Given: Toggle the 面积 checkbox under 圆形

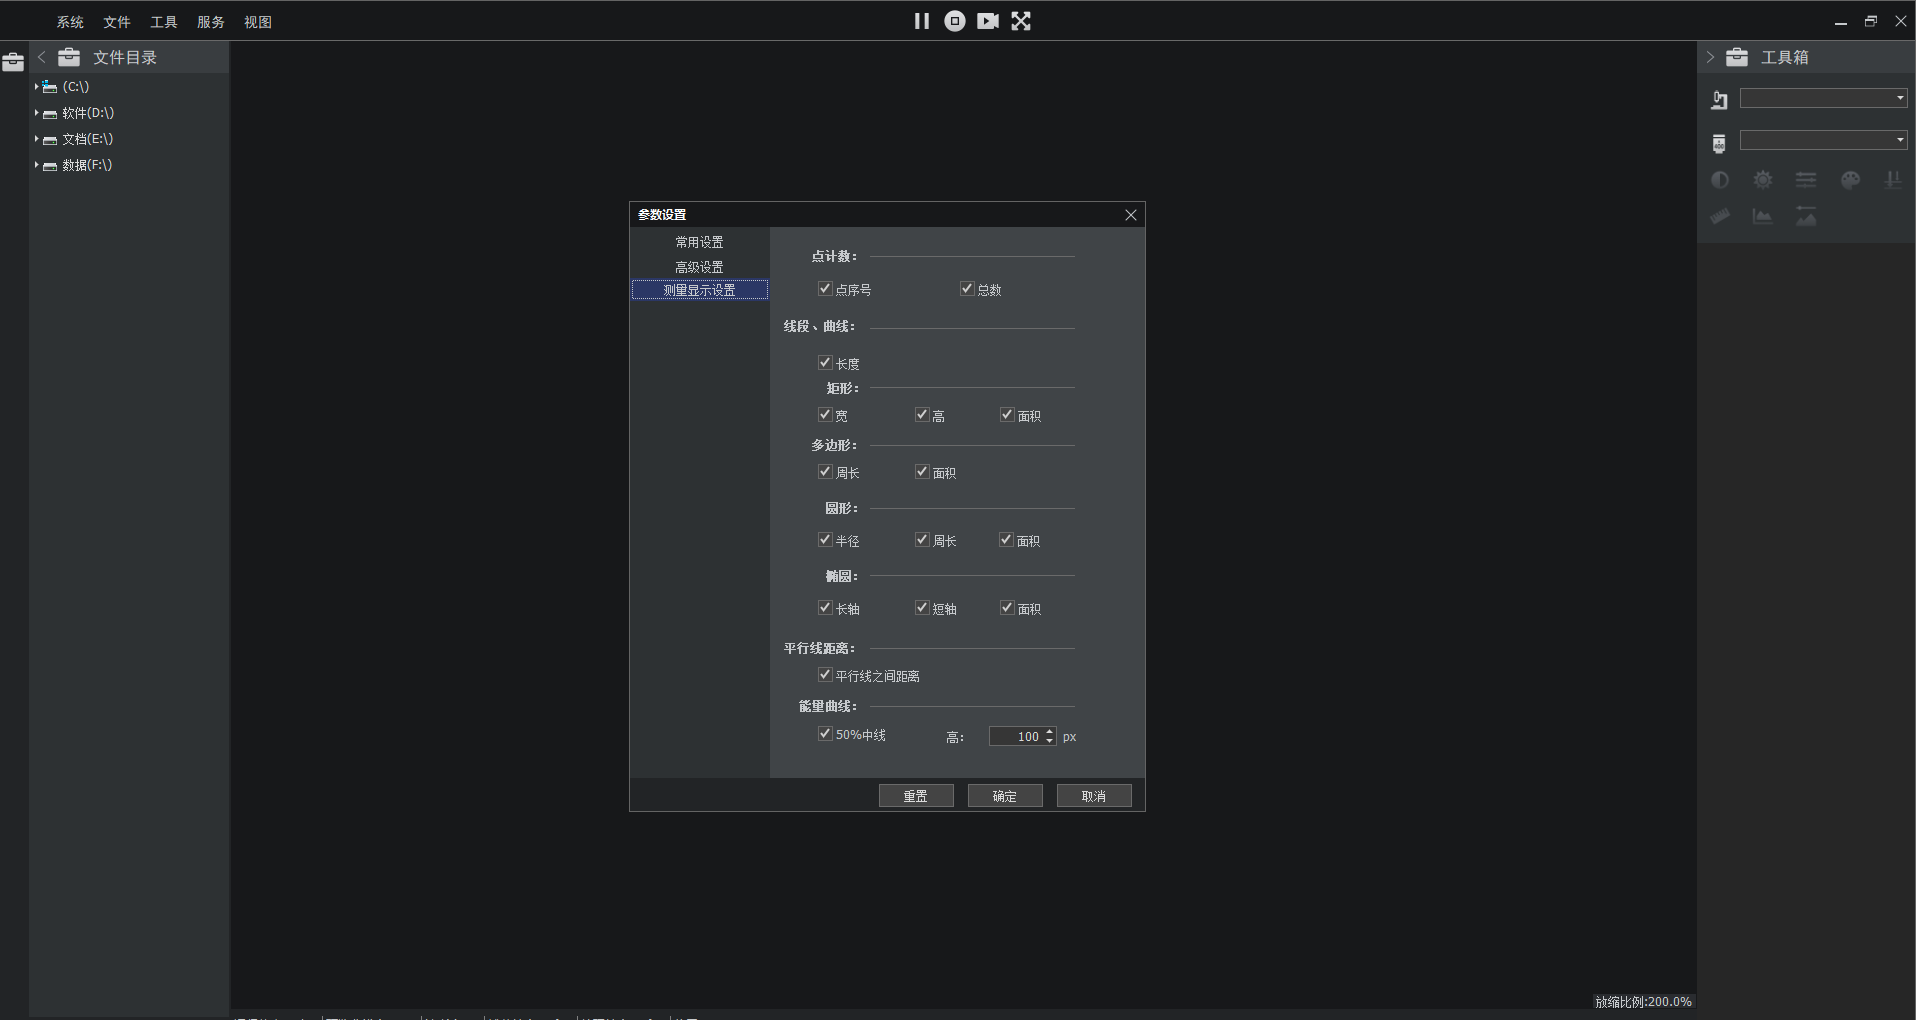Looking at the screenshot, I should click(1007, 540).
